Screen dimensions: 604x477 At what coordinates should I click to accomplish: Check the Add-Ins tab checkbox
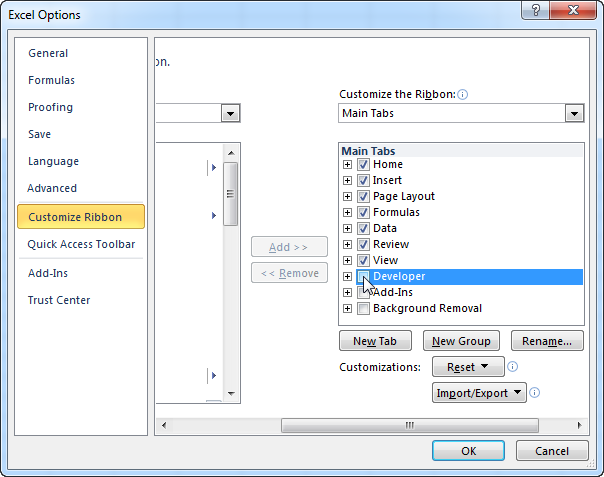(x=363, y=292)
